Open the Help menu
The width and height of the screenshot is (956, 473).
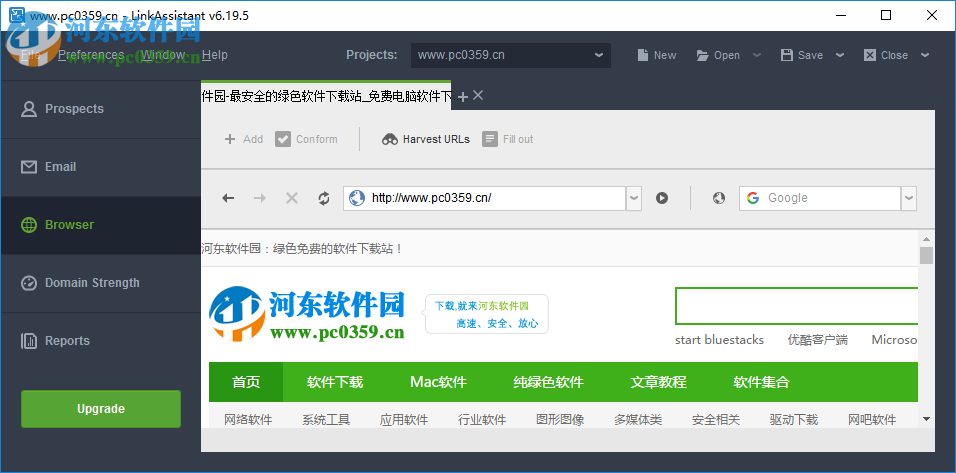(x=215, y=55)
